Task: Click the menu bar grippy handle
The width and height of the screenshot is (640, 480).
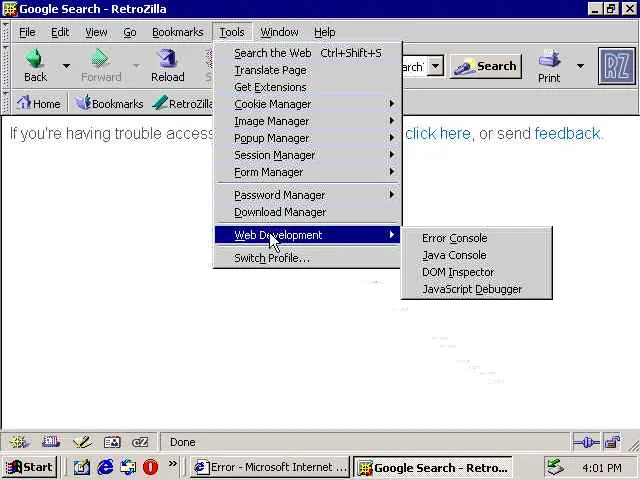Action: point(5,32)
